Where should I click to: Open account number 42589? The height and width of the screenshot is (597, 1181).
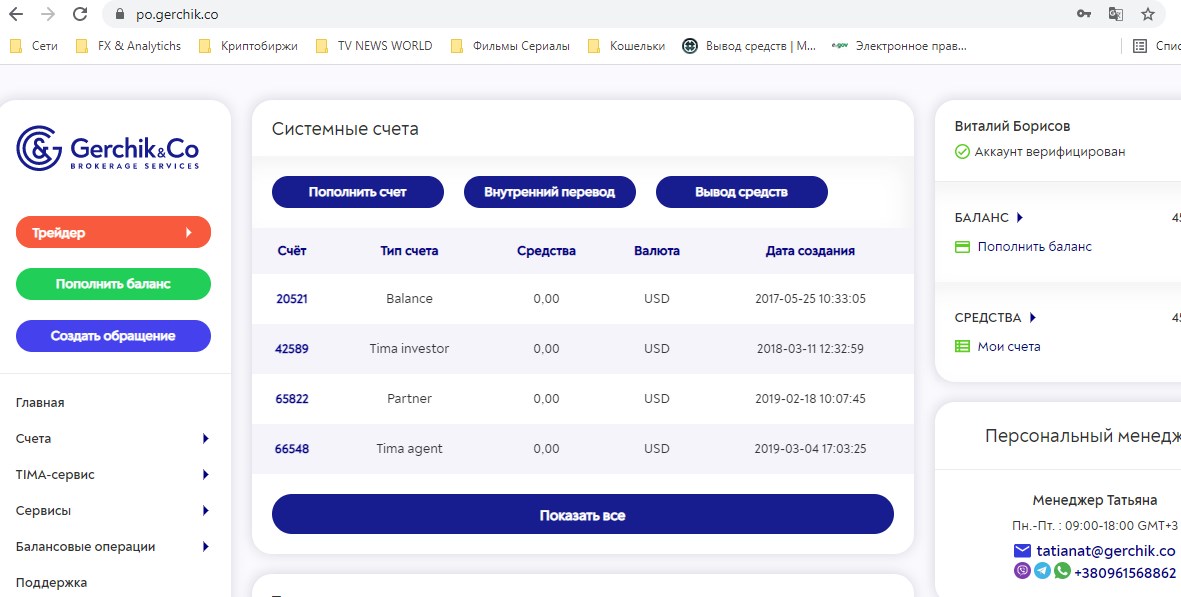(291, 349)
